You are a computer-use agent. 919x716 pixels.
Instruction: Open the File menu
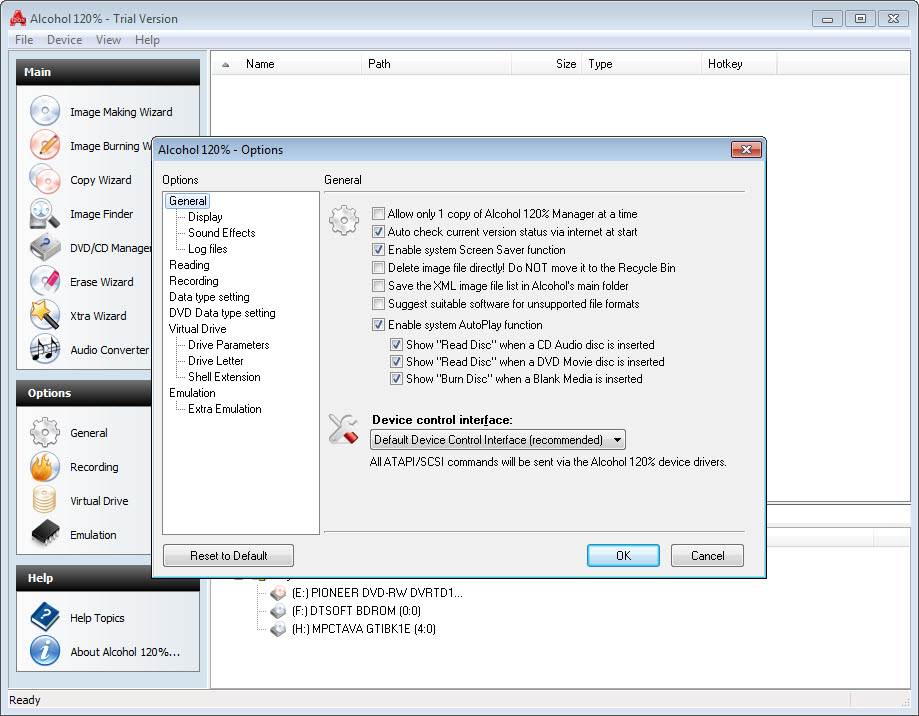click(x=24, y=40)
